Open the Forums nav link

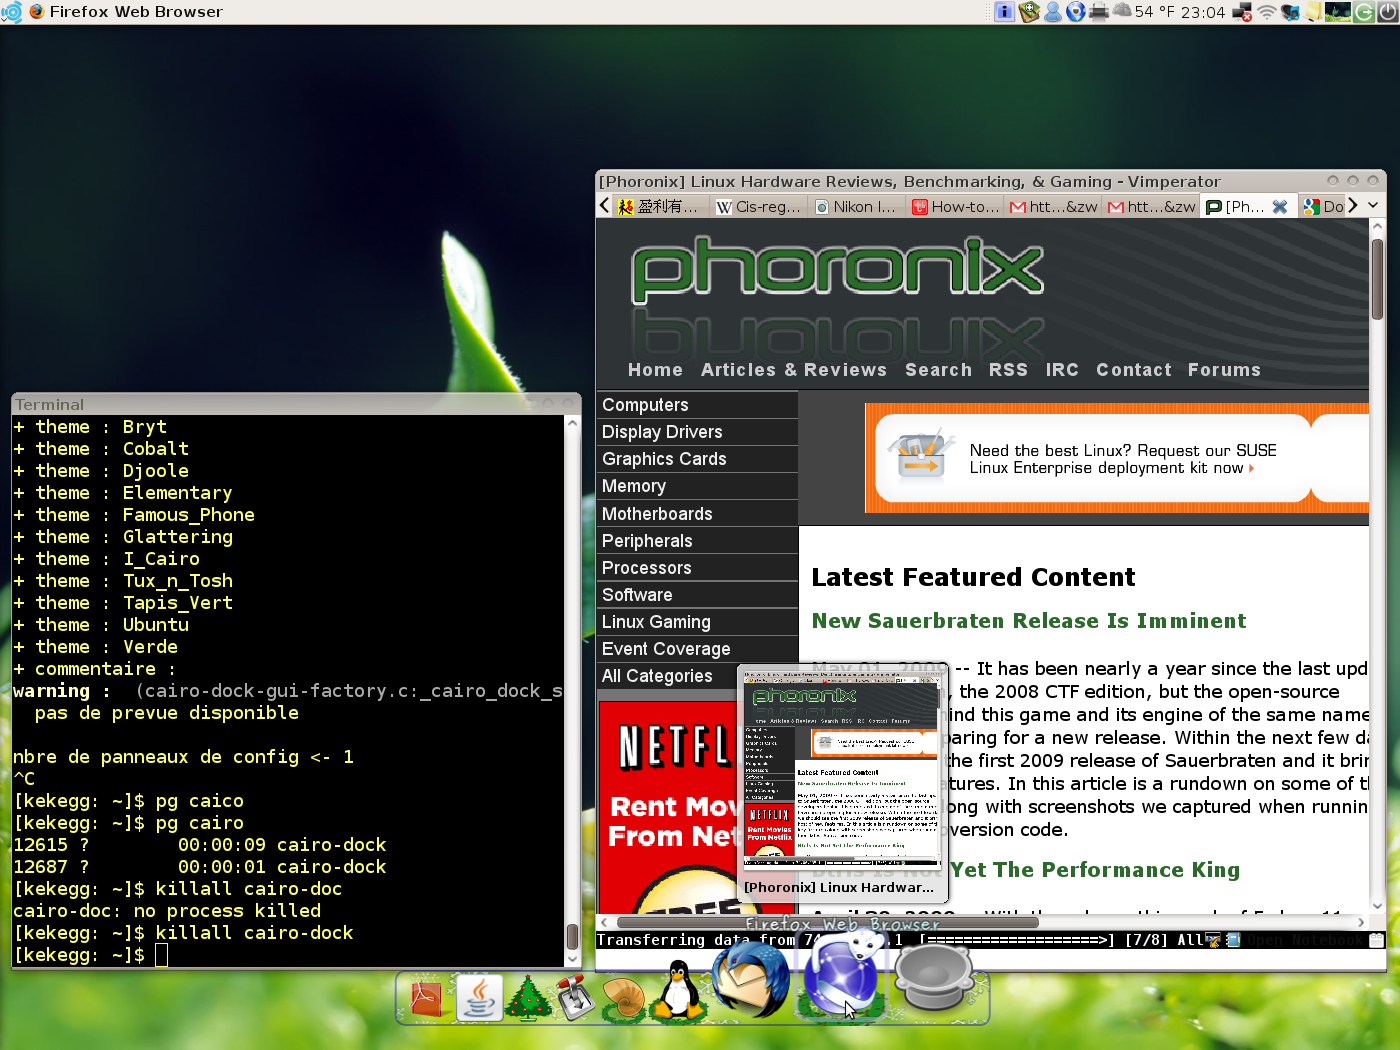1224,370
